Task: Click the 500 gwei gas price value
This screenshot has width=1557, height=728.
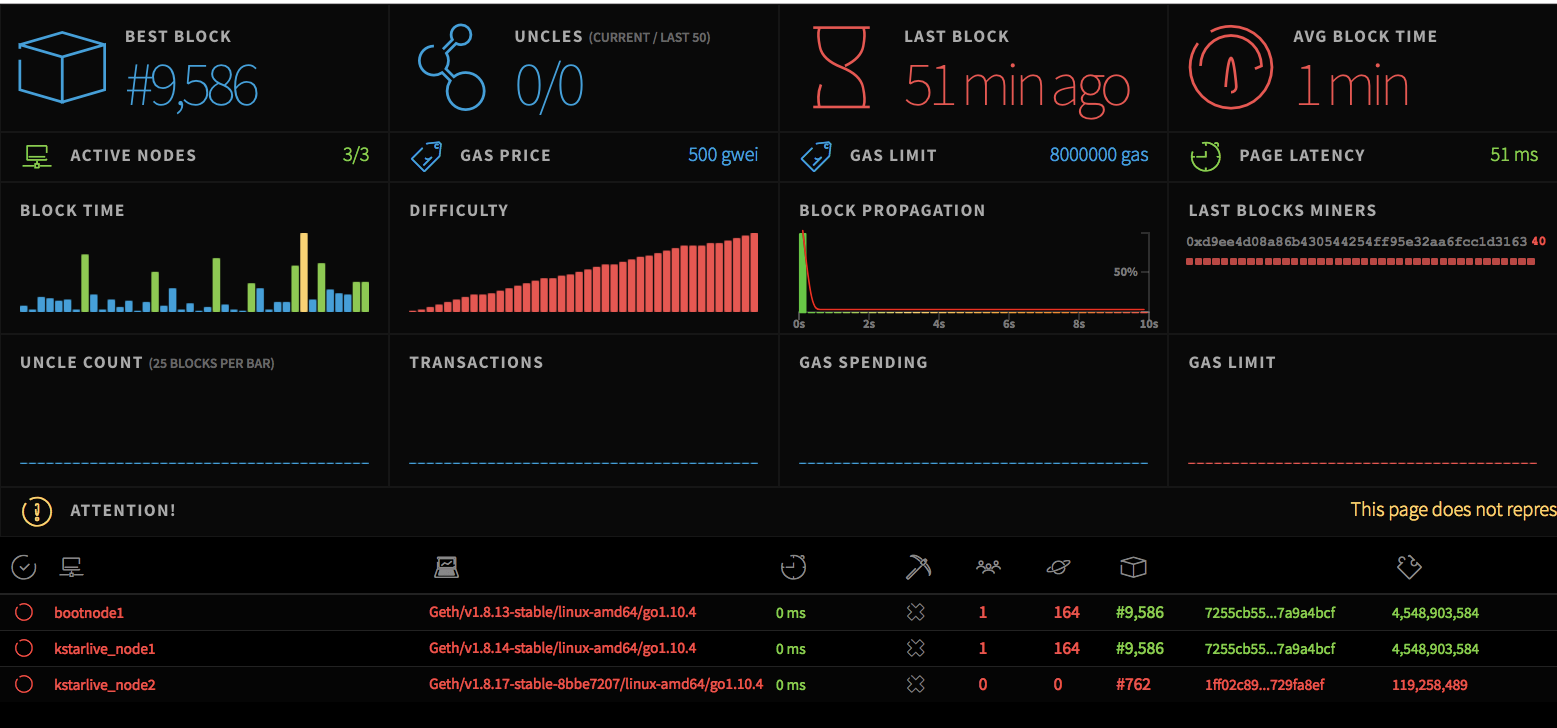Action: (x=723, y=155)
